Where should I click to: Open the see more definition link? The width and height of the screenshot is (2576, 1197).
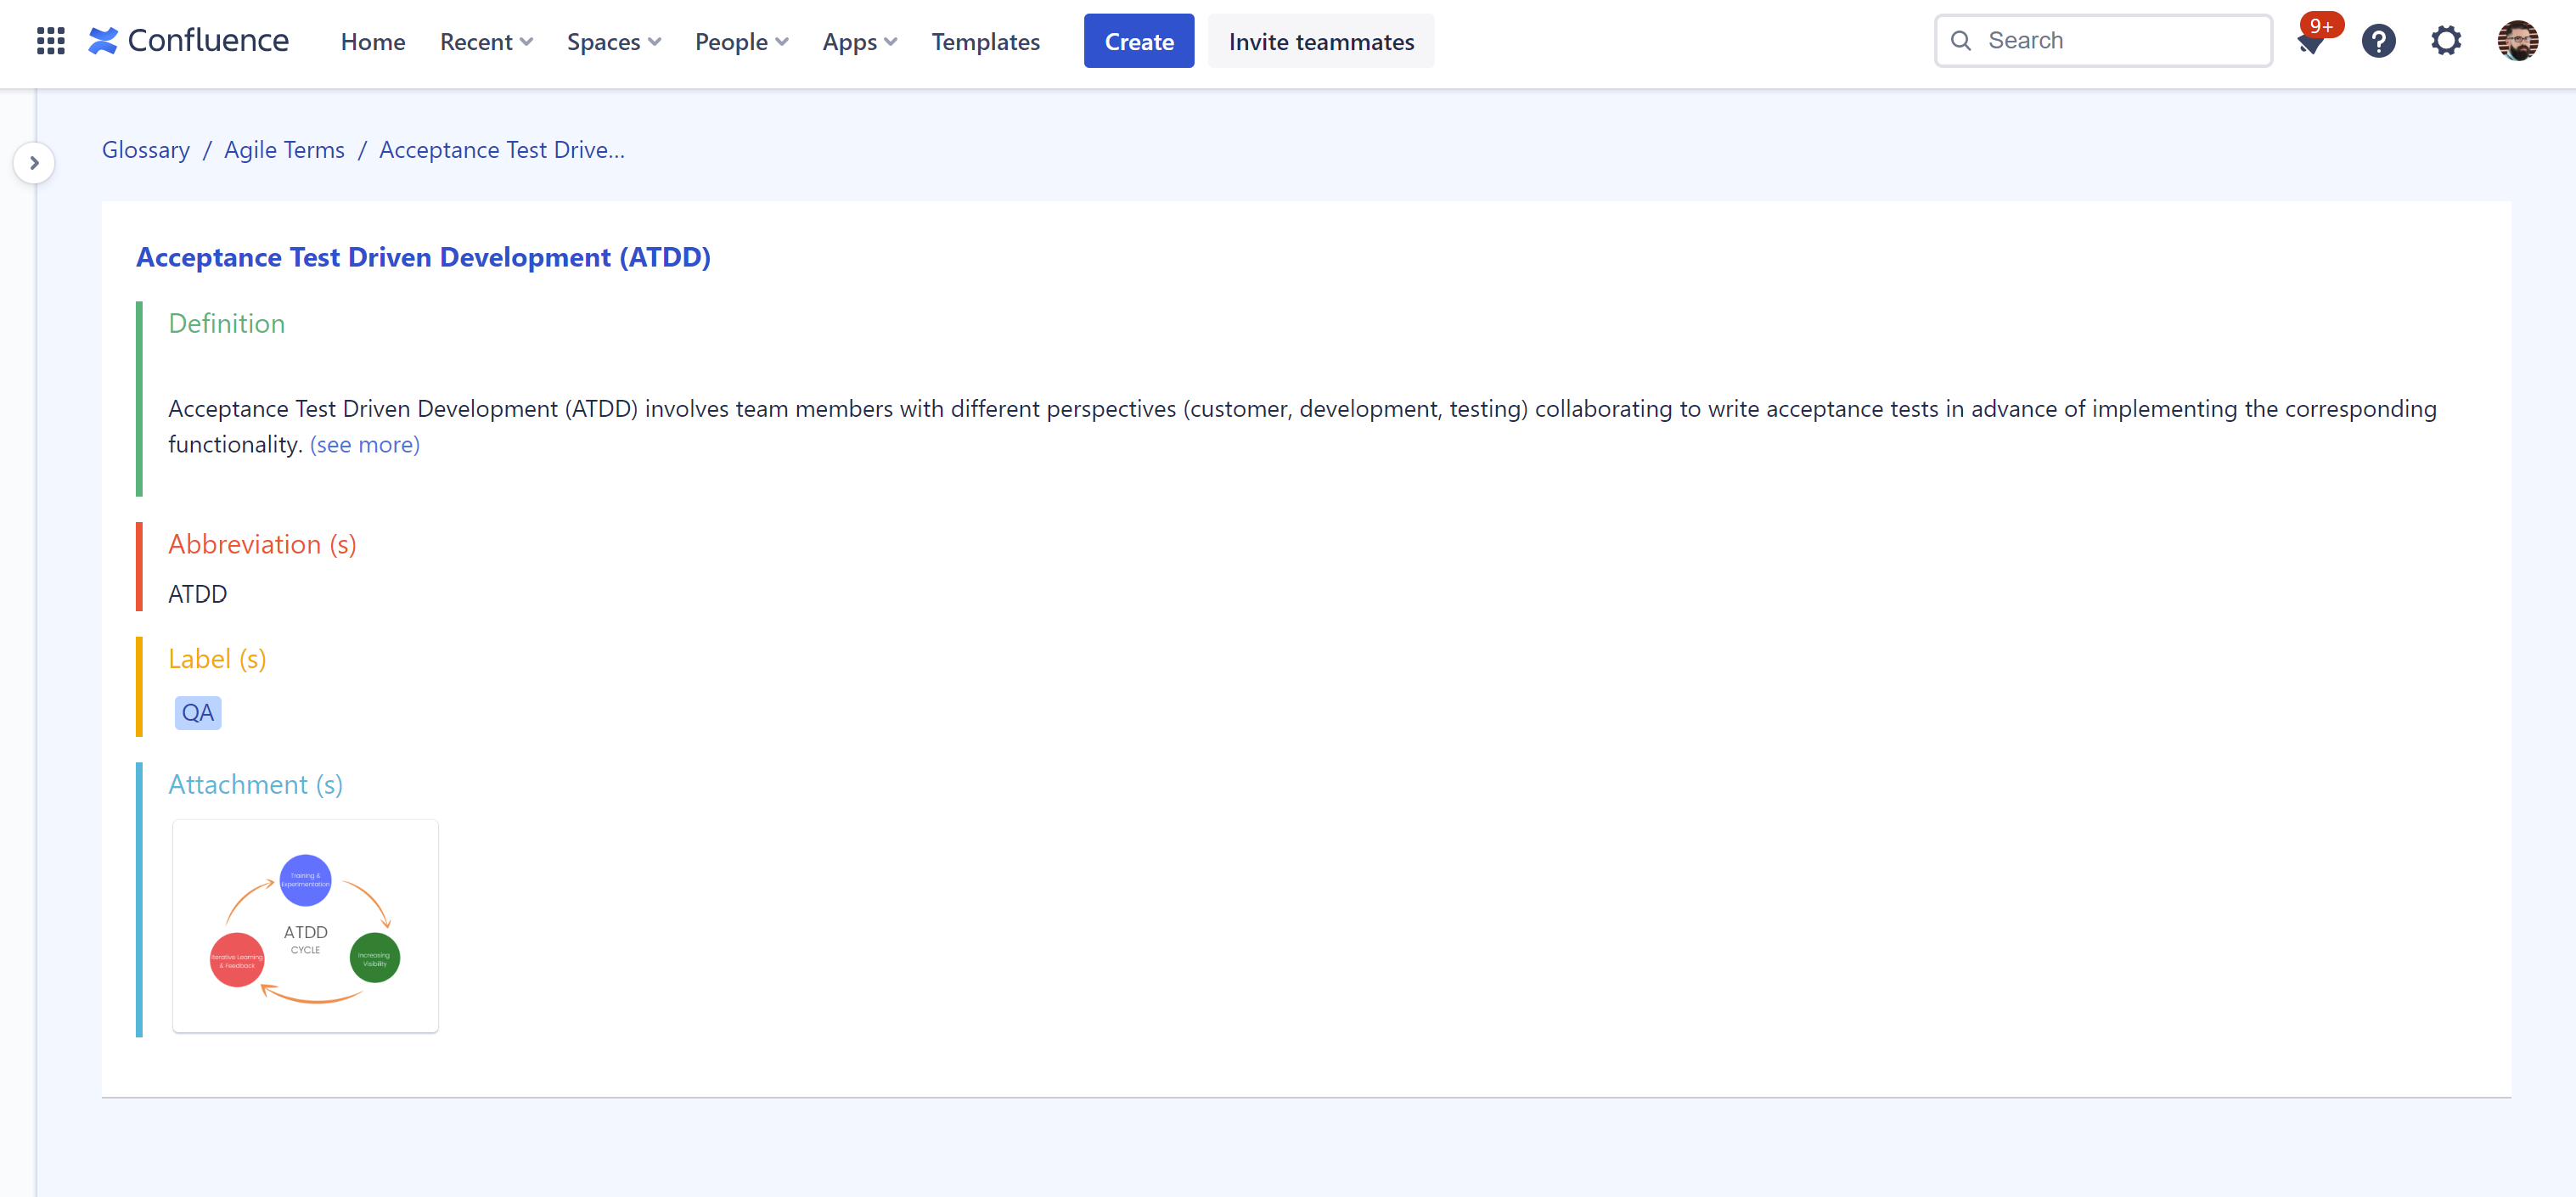pos(364,444)
